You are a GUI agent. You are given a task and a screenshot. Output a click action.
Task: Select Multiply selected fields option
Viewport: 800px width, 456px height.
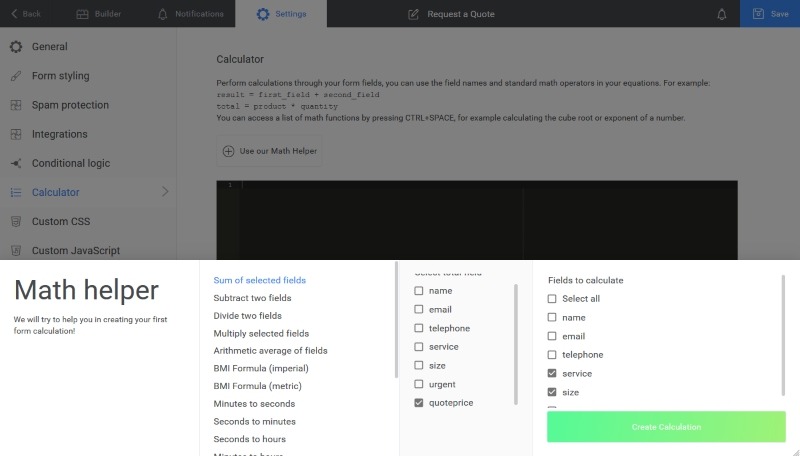pos(261,333)
